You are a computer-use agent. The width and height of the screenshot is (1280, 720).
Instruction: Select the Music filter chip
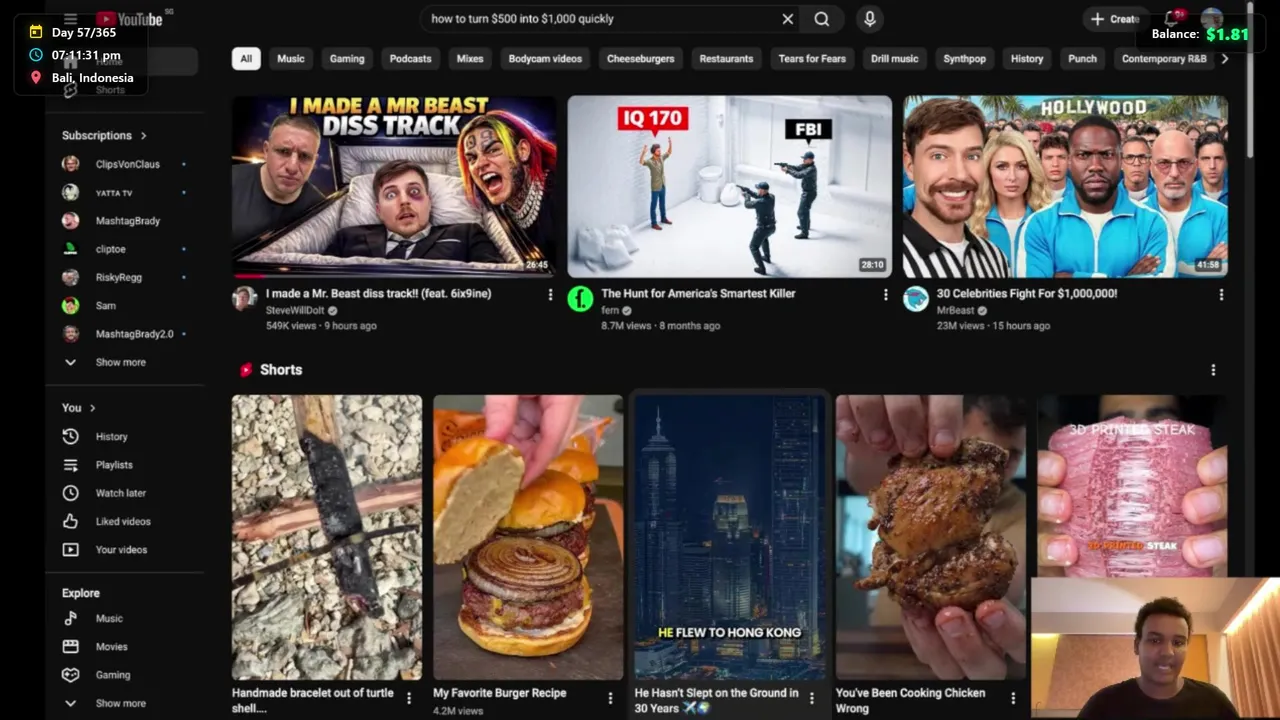[291, 59]
